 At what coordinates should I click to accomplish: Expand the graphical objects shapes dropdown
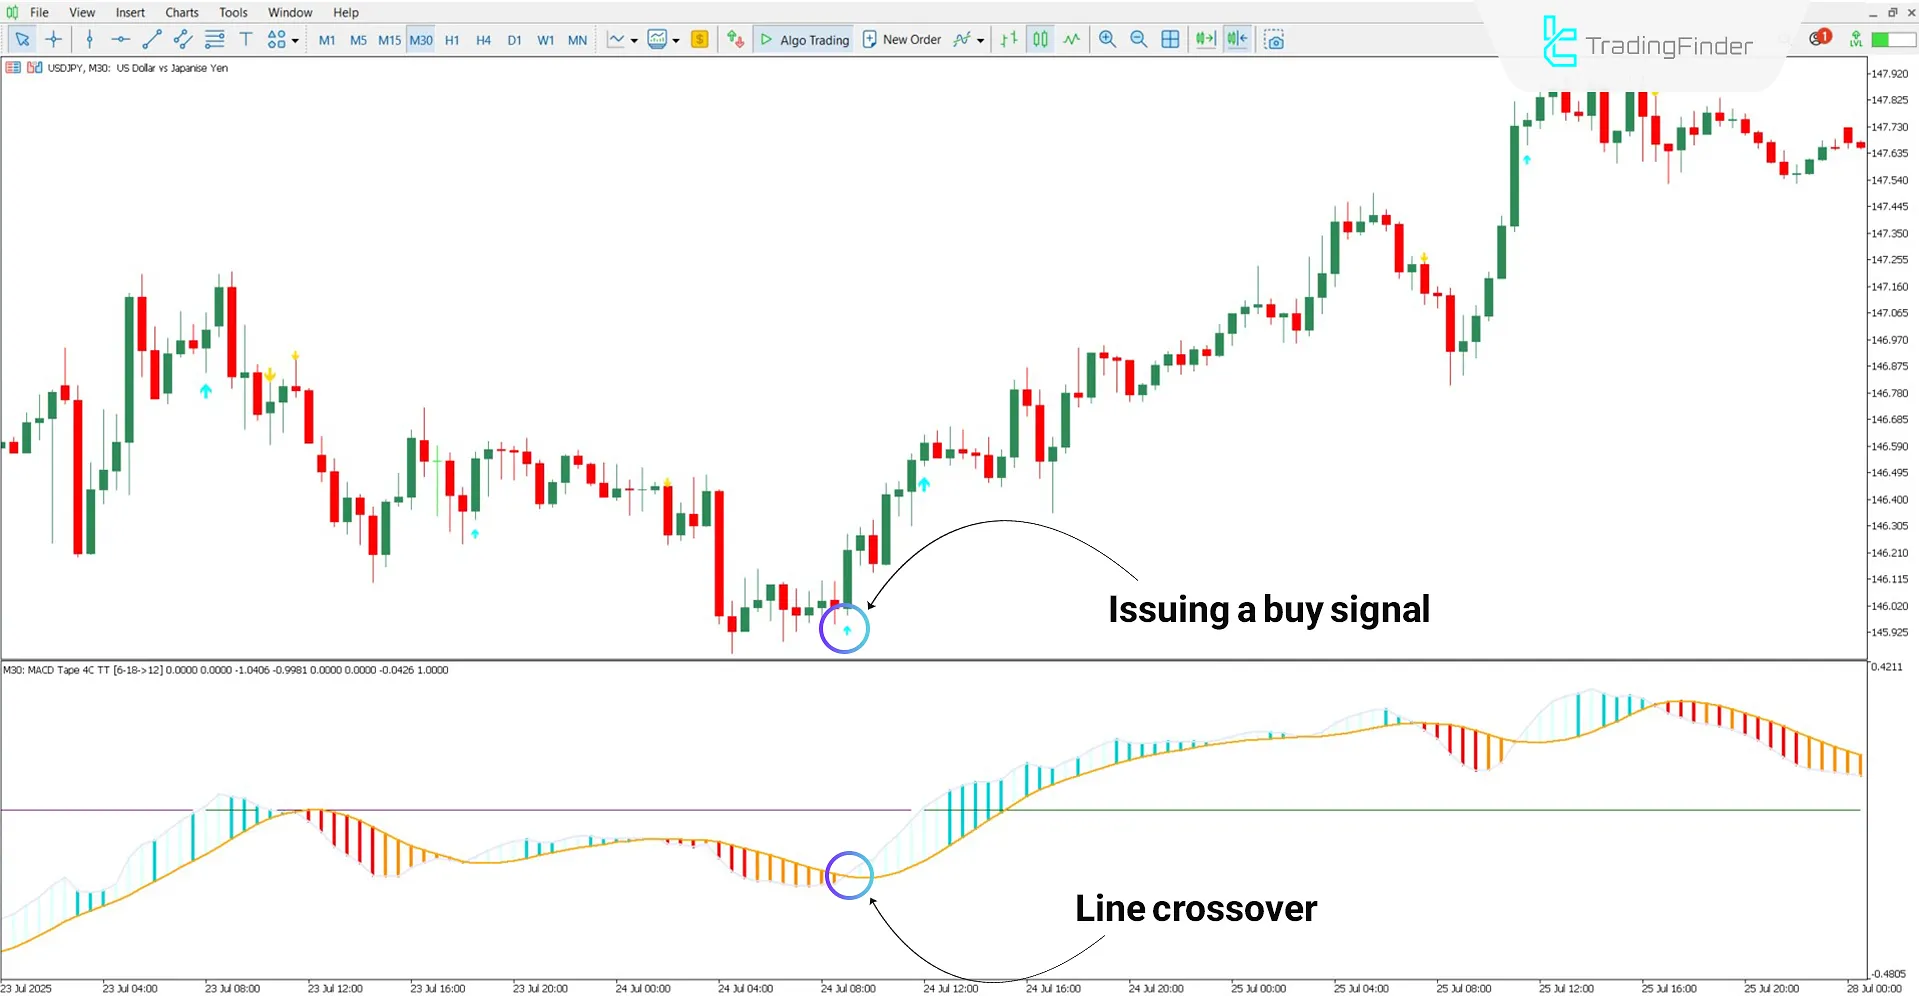pyautogui.click(x=295, y=41)
